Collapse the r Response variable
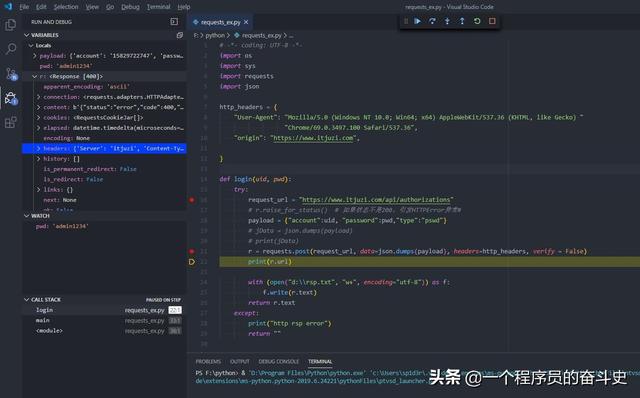Viewport: 640px width, 398px height. click(35, 76)
